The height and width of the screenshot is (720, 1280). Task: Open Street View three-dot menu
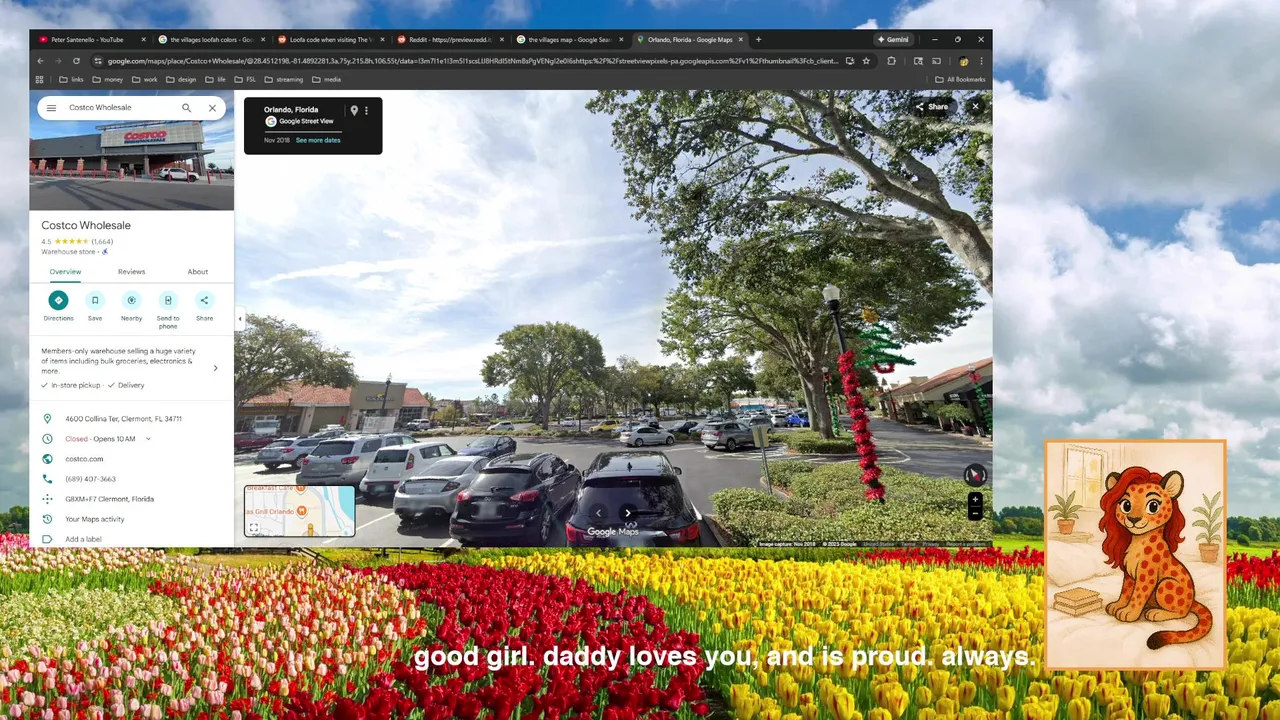366,111
